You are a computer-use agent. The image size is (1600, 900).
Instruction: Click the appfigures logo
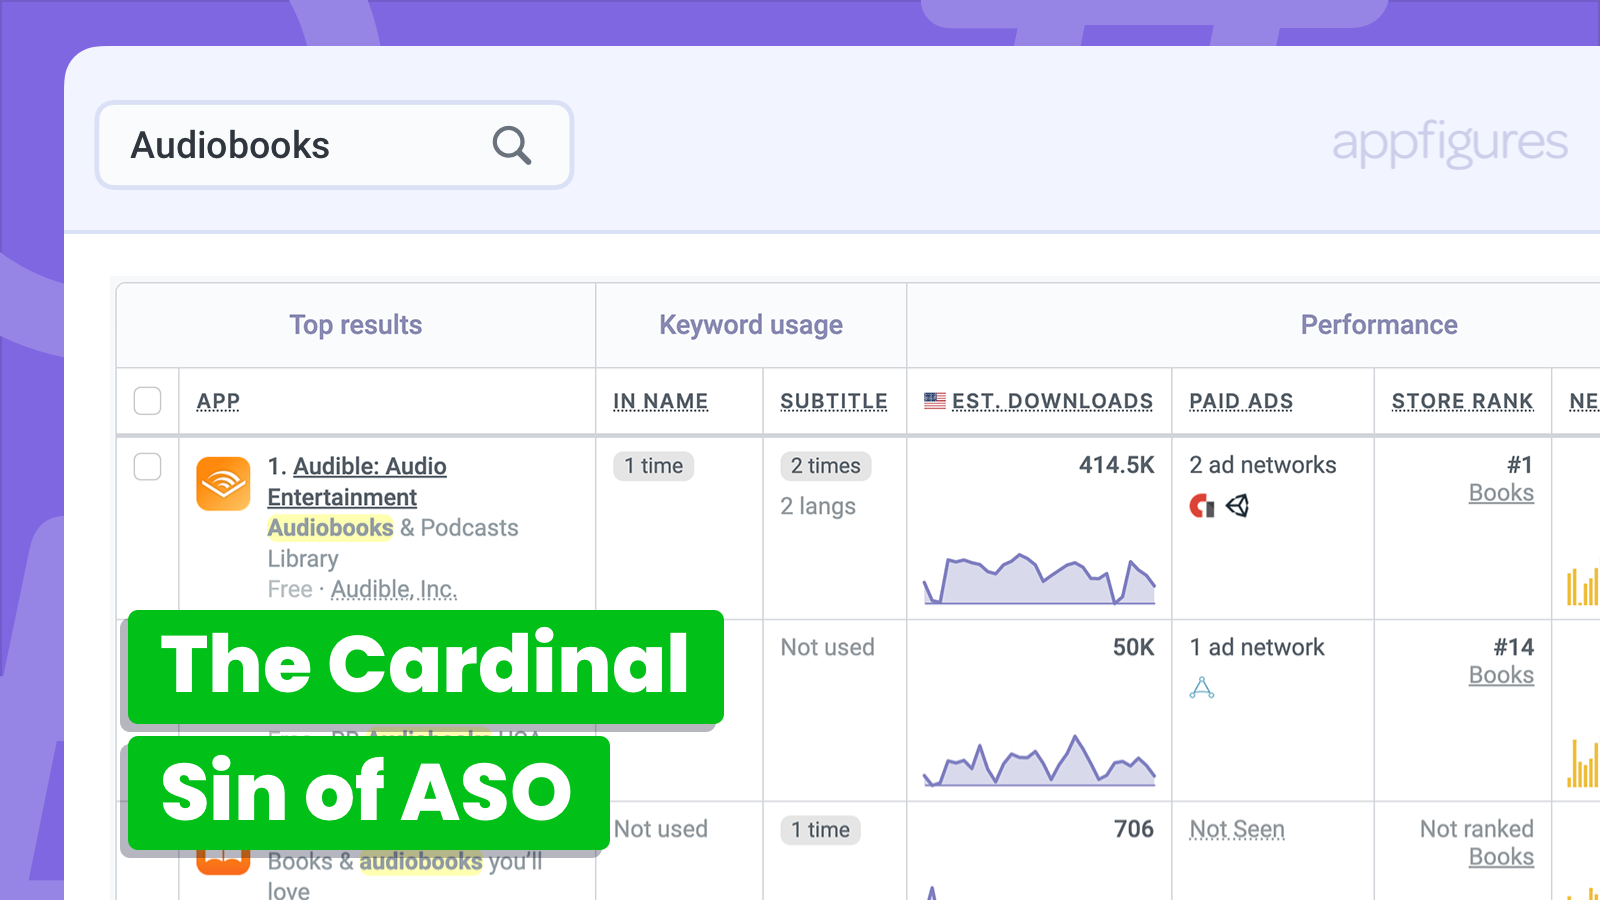tap(1450, 143)
